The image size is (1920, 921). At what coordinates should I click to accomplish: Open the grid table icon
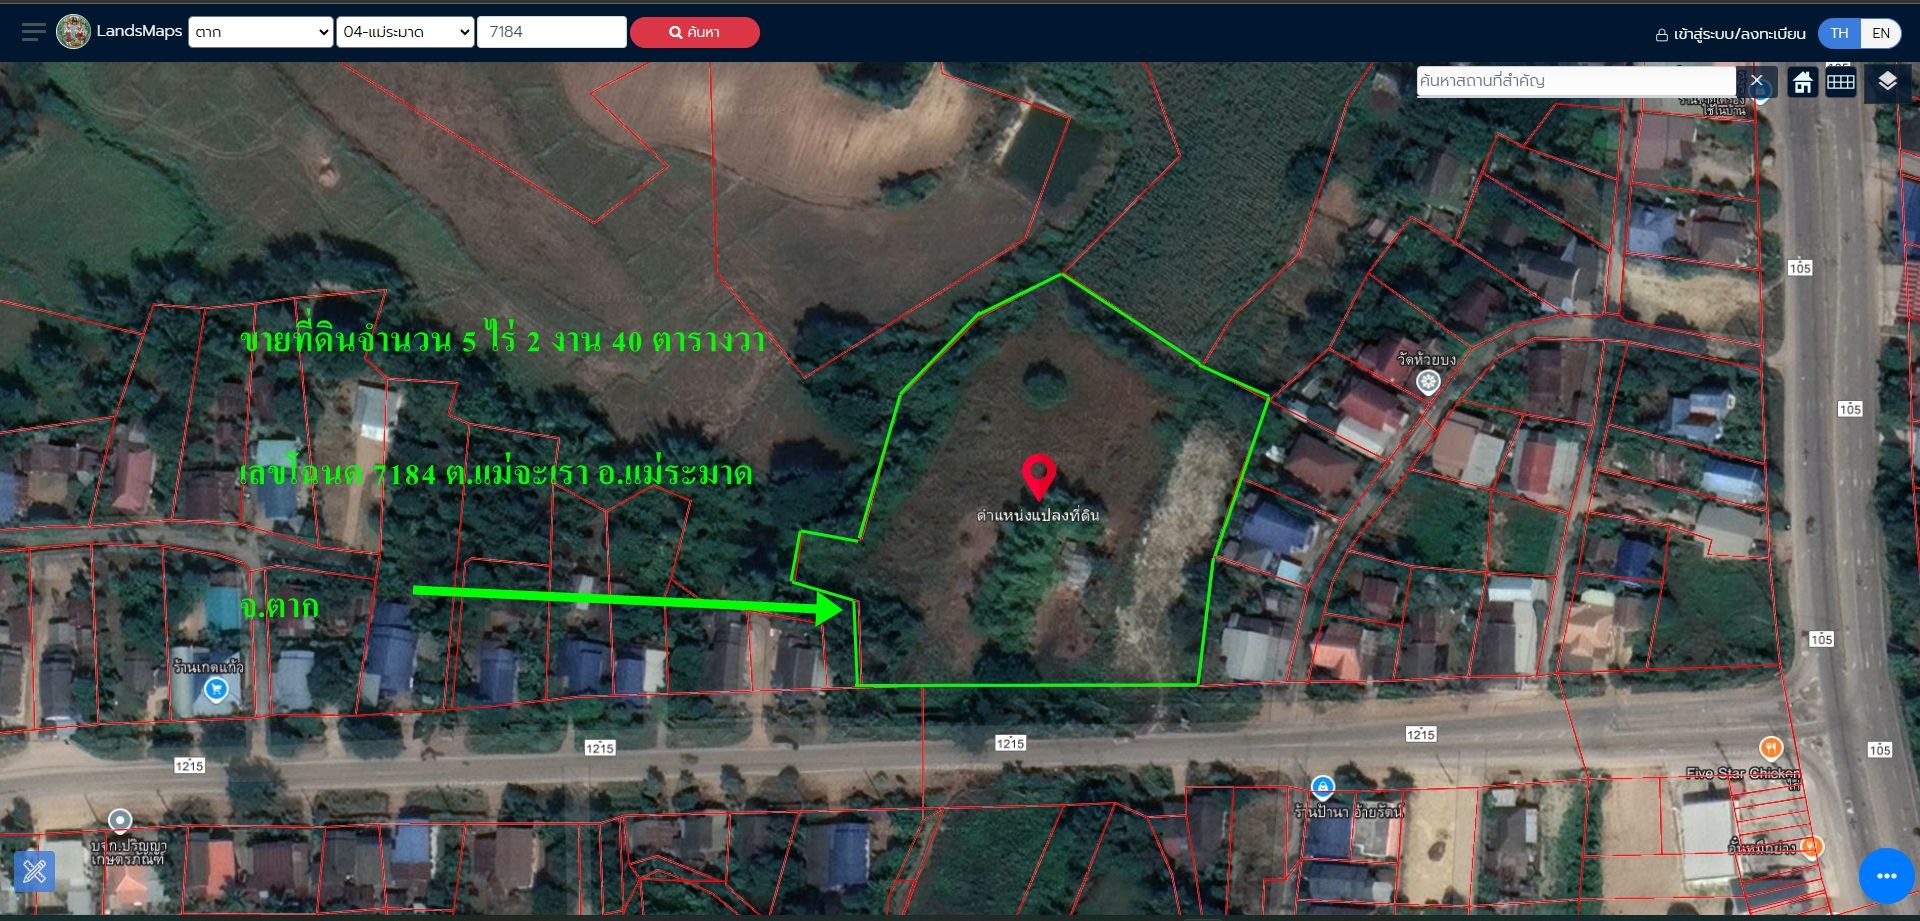pos(1841,82)
